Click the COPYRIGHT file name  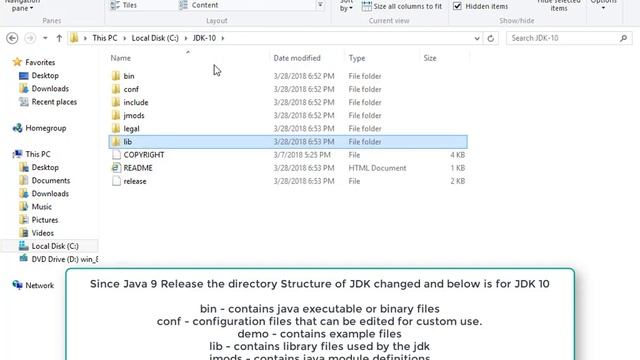click(144, 155)
